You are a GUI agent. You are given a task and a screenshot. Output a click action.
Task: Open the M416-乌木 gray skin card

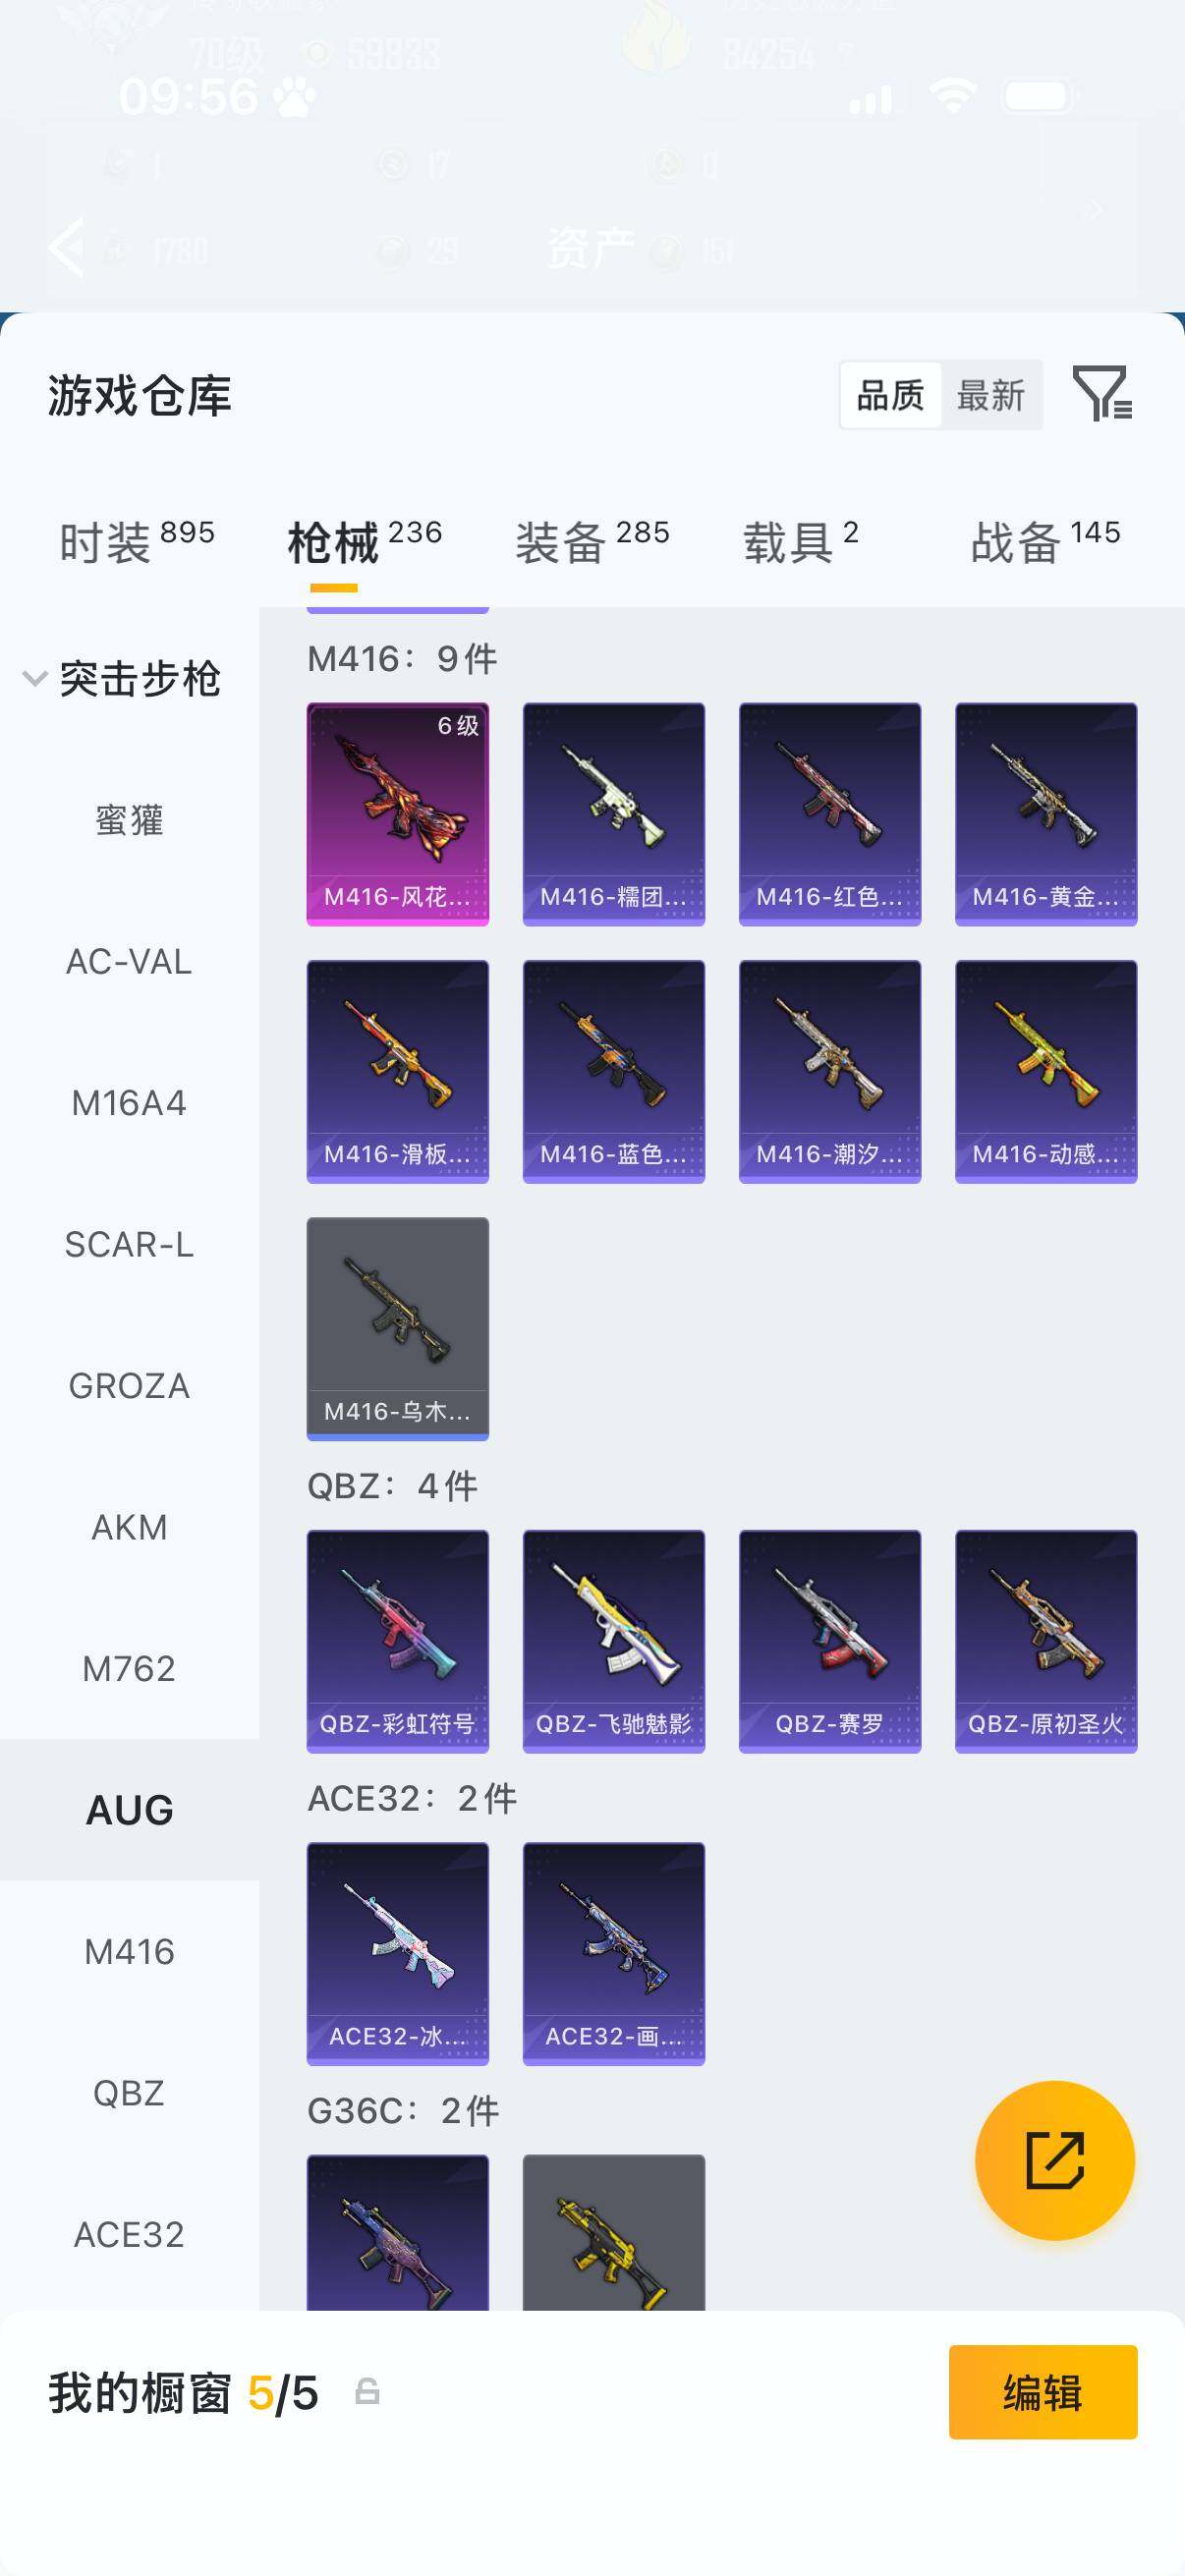[x=397, y=1328]
